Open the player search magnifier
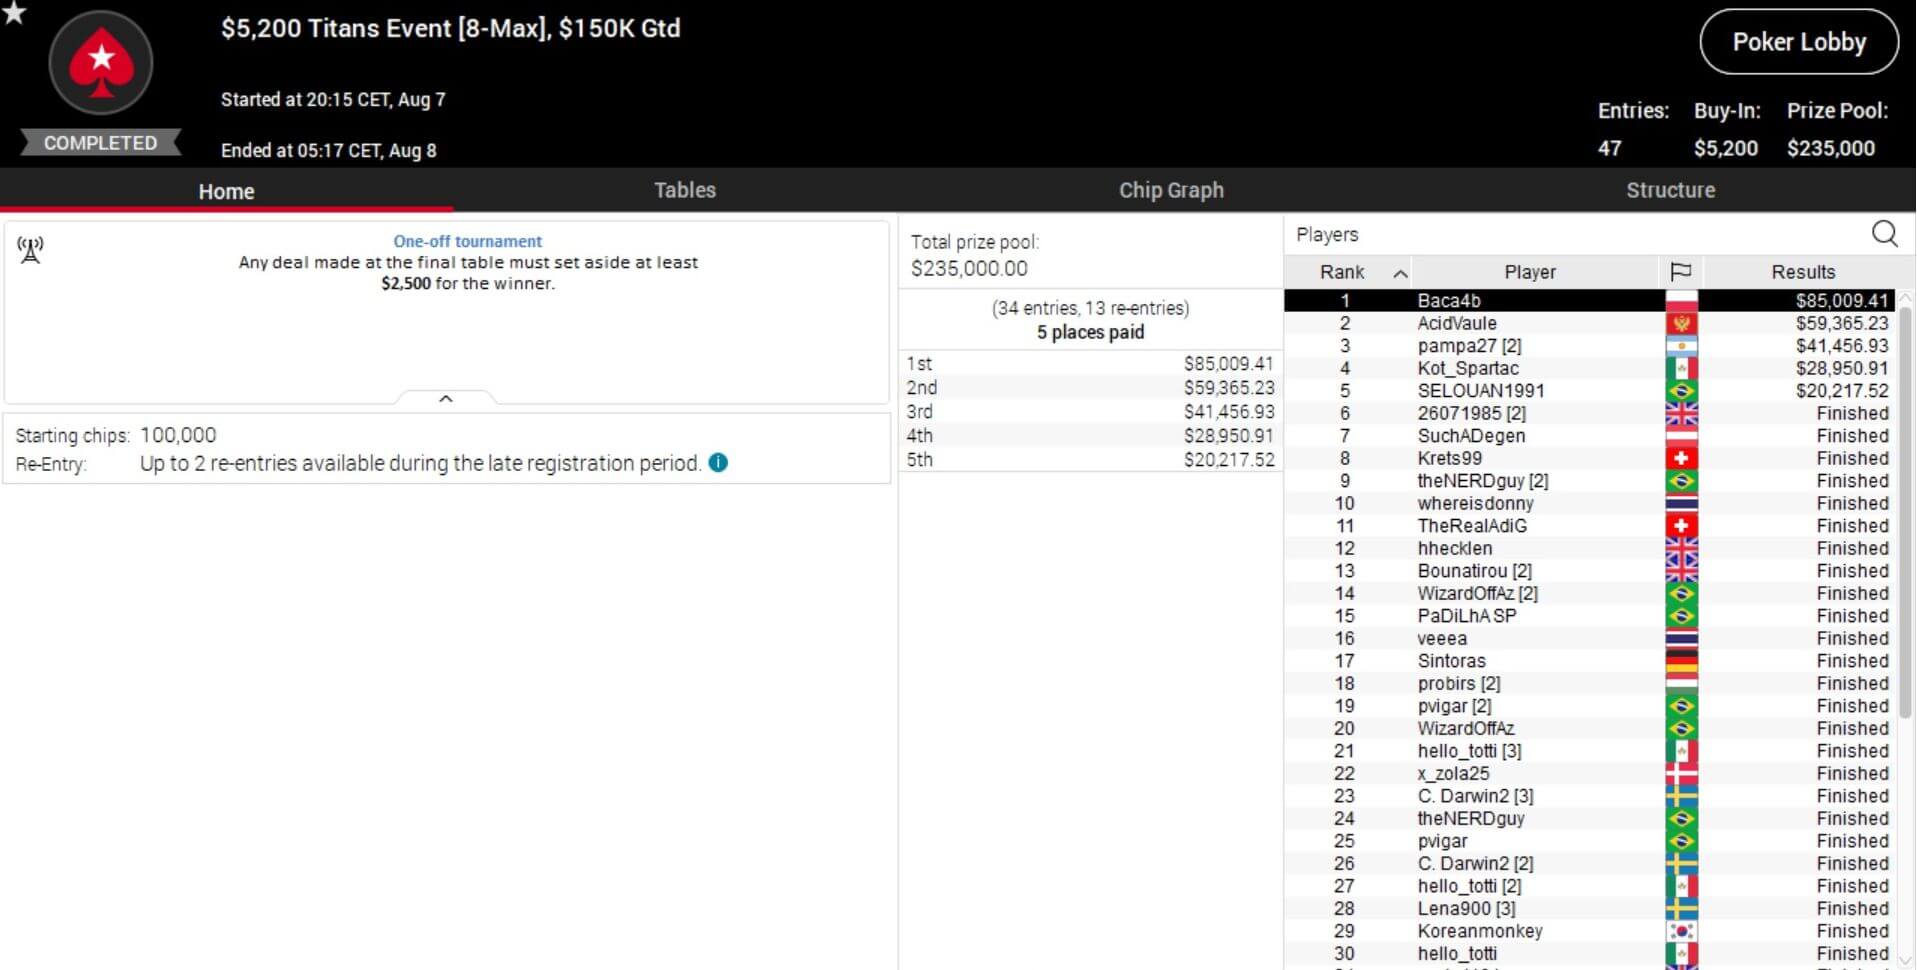 click(1883, 234)
